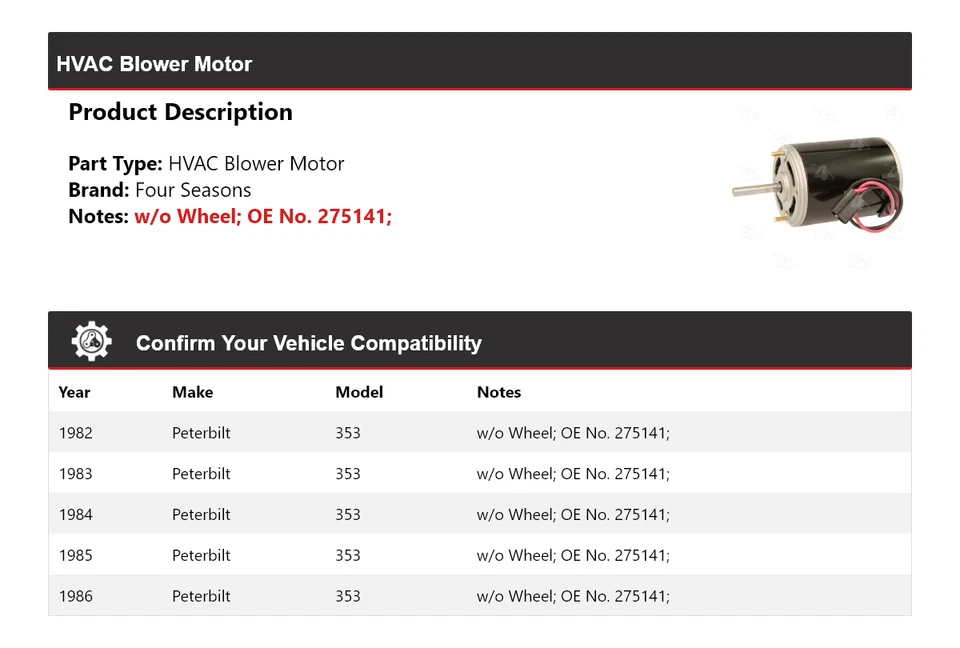960x648 pixels.
Task: Click the gear icon beside Confirm Your Vehicle Compatibility
Action: pyautogui.click(x=91, y=341)
